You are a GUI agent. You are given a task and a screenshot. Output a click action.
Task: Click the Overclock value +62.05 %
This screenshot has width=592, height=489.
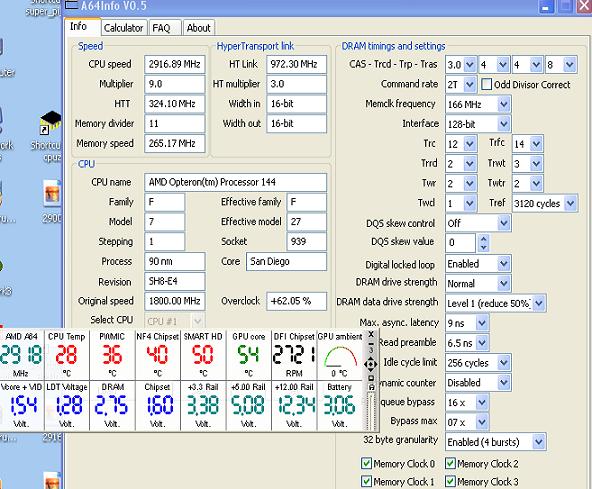296,301
